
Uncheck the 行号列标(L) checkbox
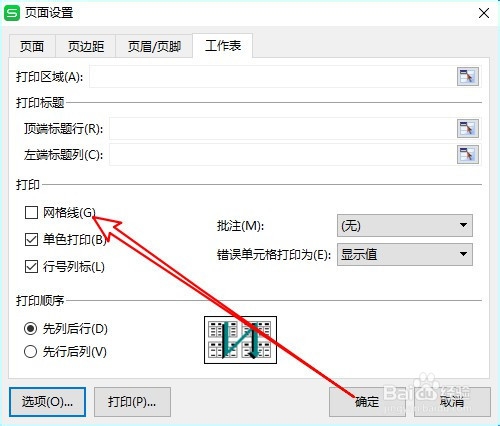click(x=31, y=266)
